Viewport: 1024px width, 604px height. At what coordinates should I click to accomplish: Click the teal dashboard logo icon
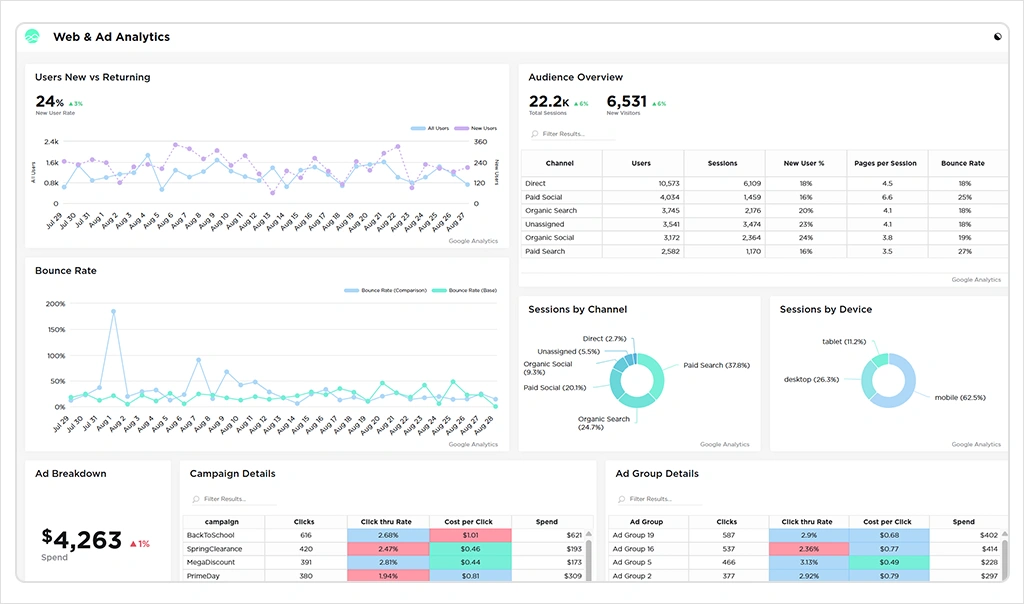33,37
